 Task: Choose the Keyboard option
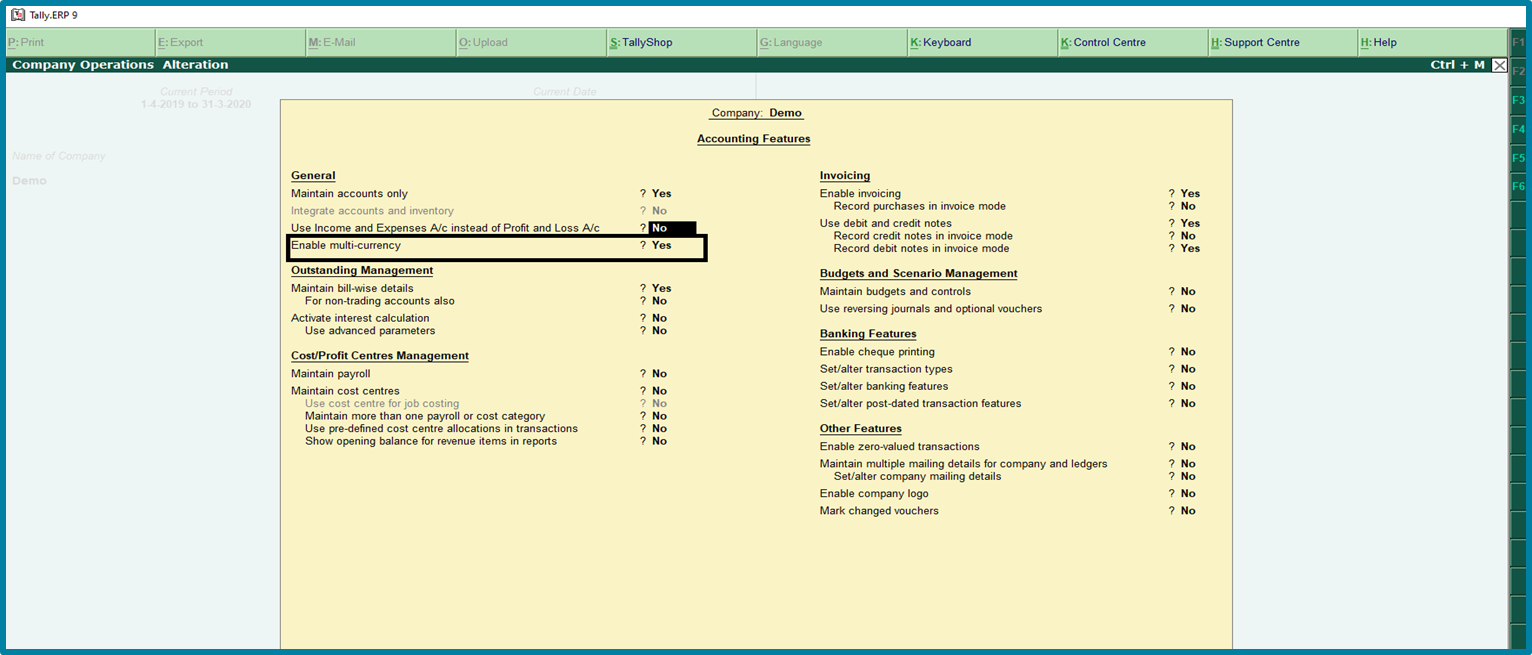pyautogui.click(x=982, y=43)
